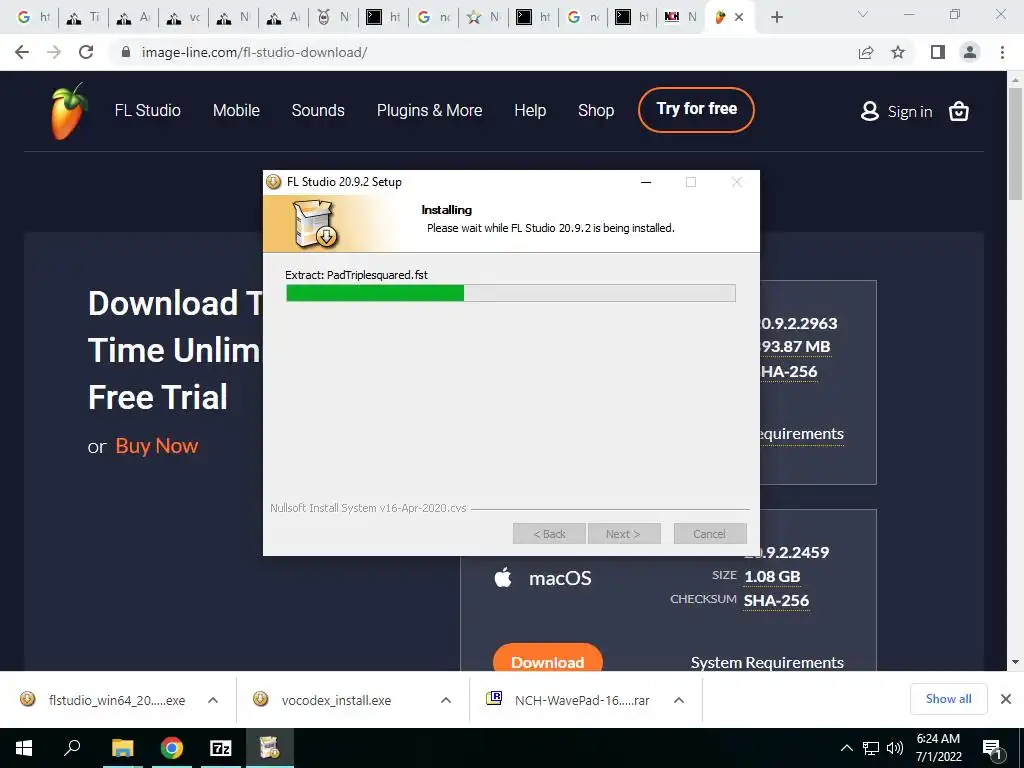The image size is (1024, 768).
Task: Open the tab search chevron button
Action: tap(863, 14)
